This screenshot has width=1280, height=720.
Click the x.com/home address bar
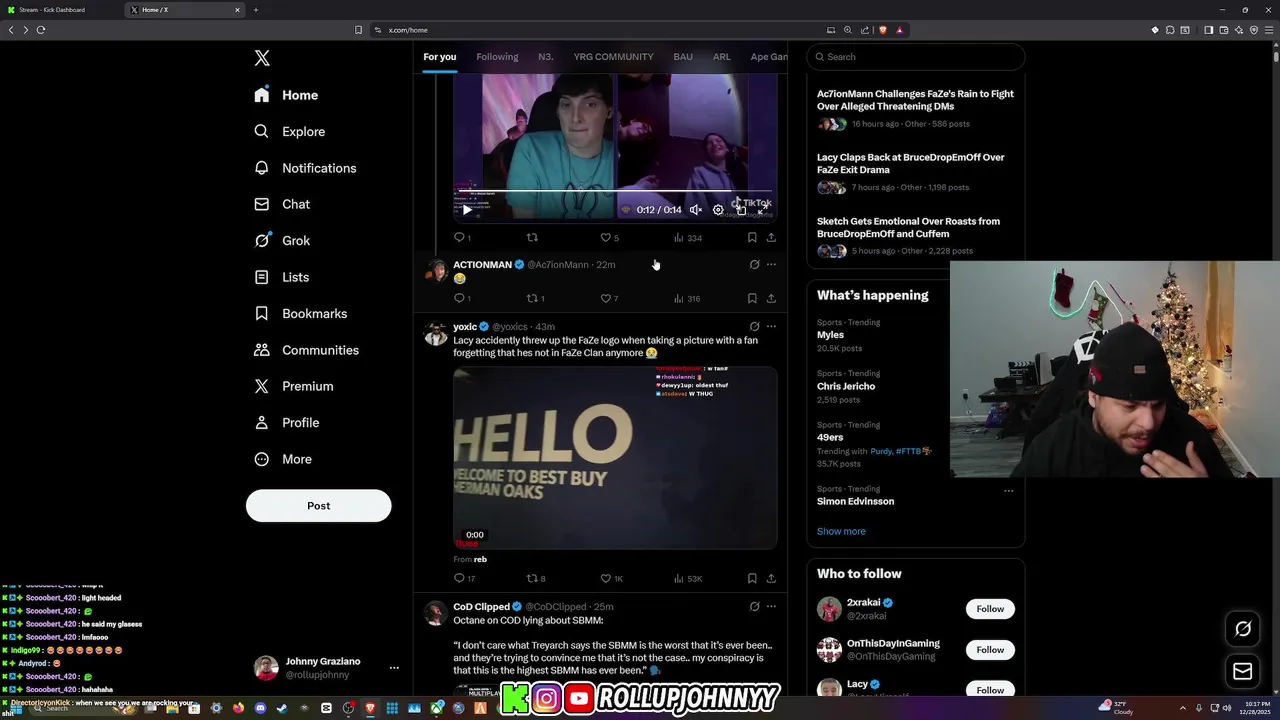(408, 30)
